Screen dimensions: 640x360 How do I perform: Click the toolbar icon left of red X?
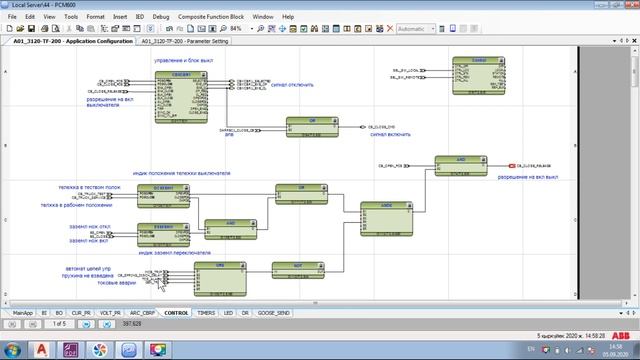(x=379, y=29)
